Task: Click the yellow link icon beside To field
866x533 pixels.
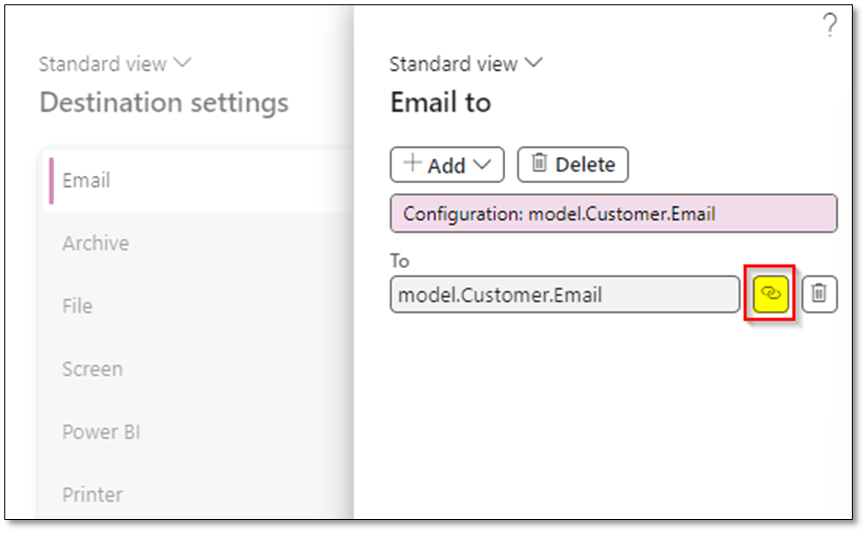Action: click(770, 293)
